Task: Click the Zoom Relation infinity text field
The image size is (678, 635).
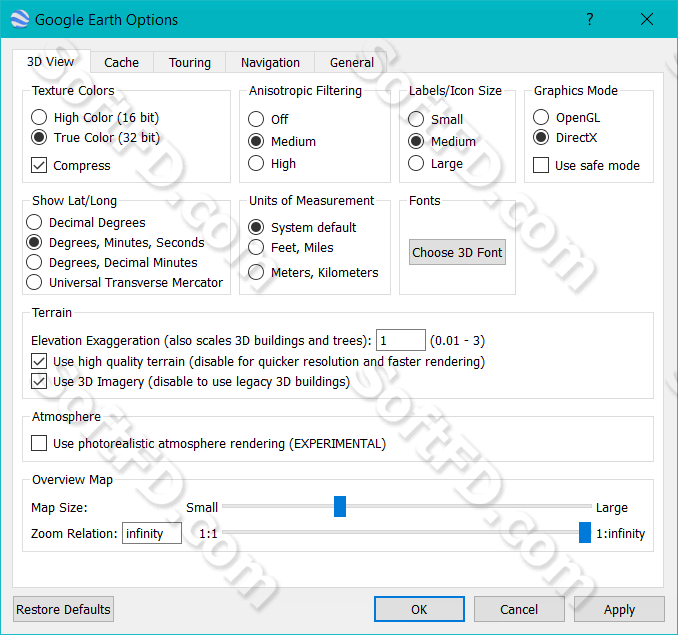Action: [152, 533]
